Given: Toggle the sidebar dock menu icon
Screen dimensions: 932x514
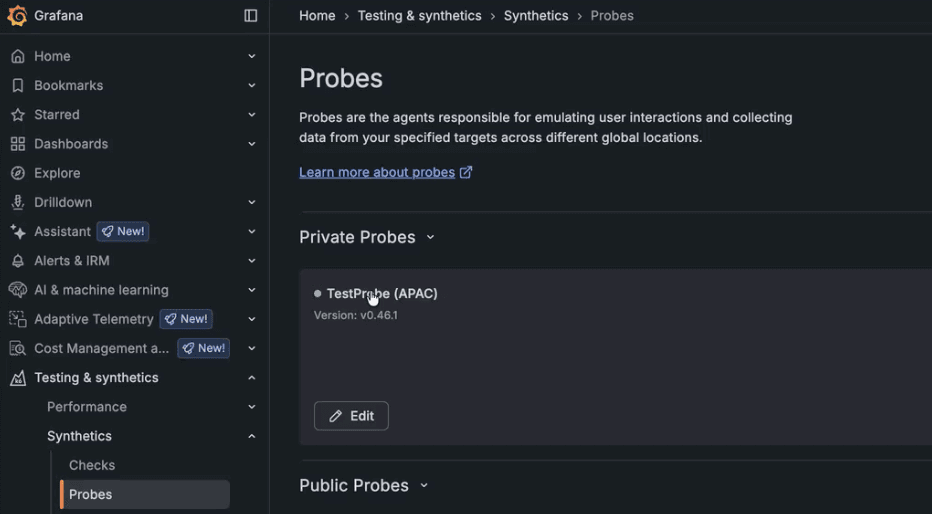Looking at the screenshot, I should point(251,16).
